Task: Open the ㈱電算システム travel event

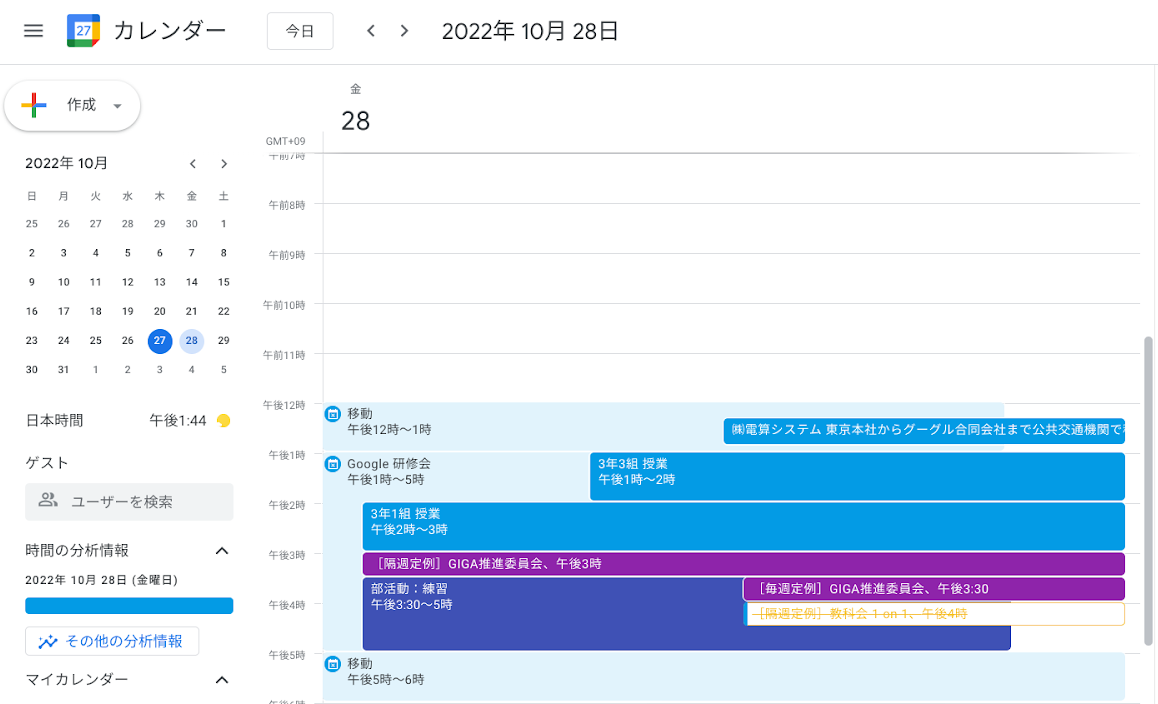Action: pos(924,430)
